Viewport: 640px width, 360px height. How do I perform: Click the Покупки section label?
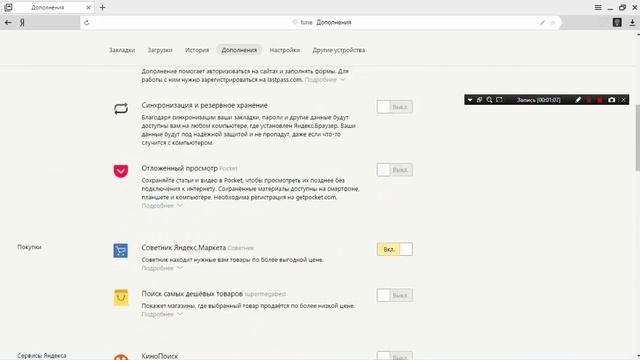coord(29,247)
